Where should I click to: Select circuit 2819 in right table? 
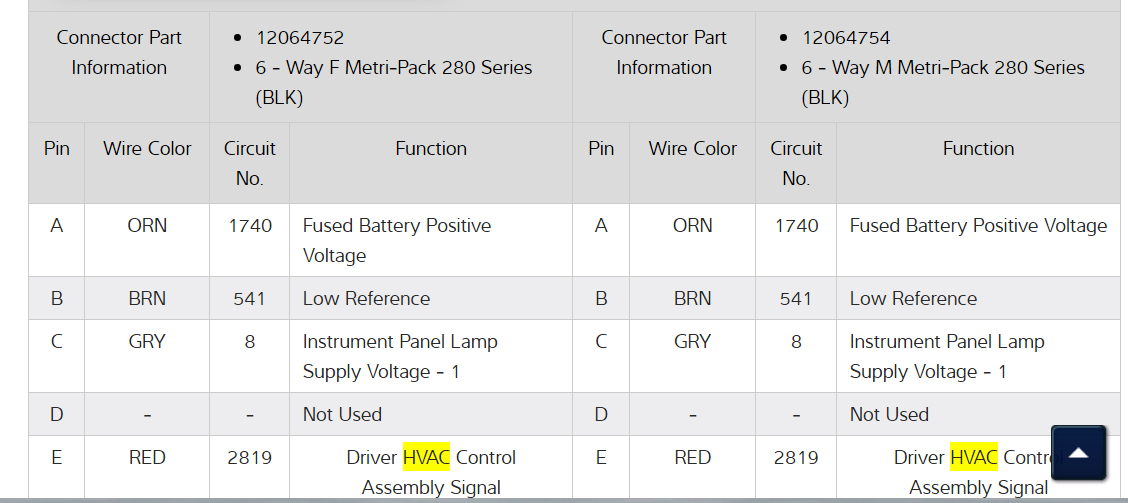[796, 458]
